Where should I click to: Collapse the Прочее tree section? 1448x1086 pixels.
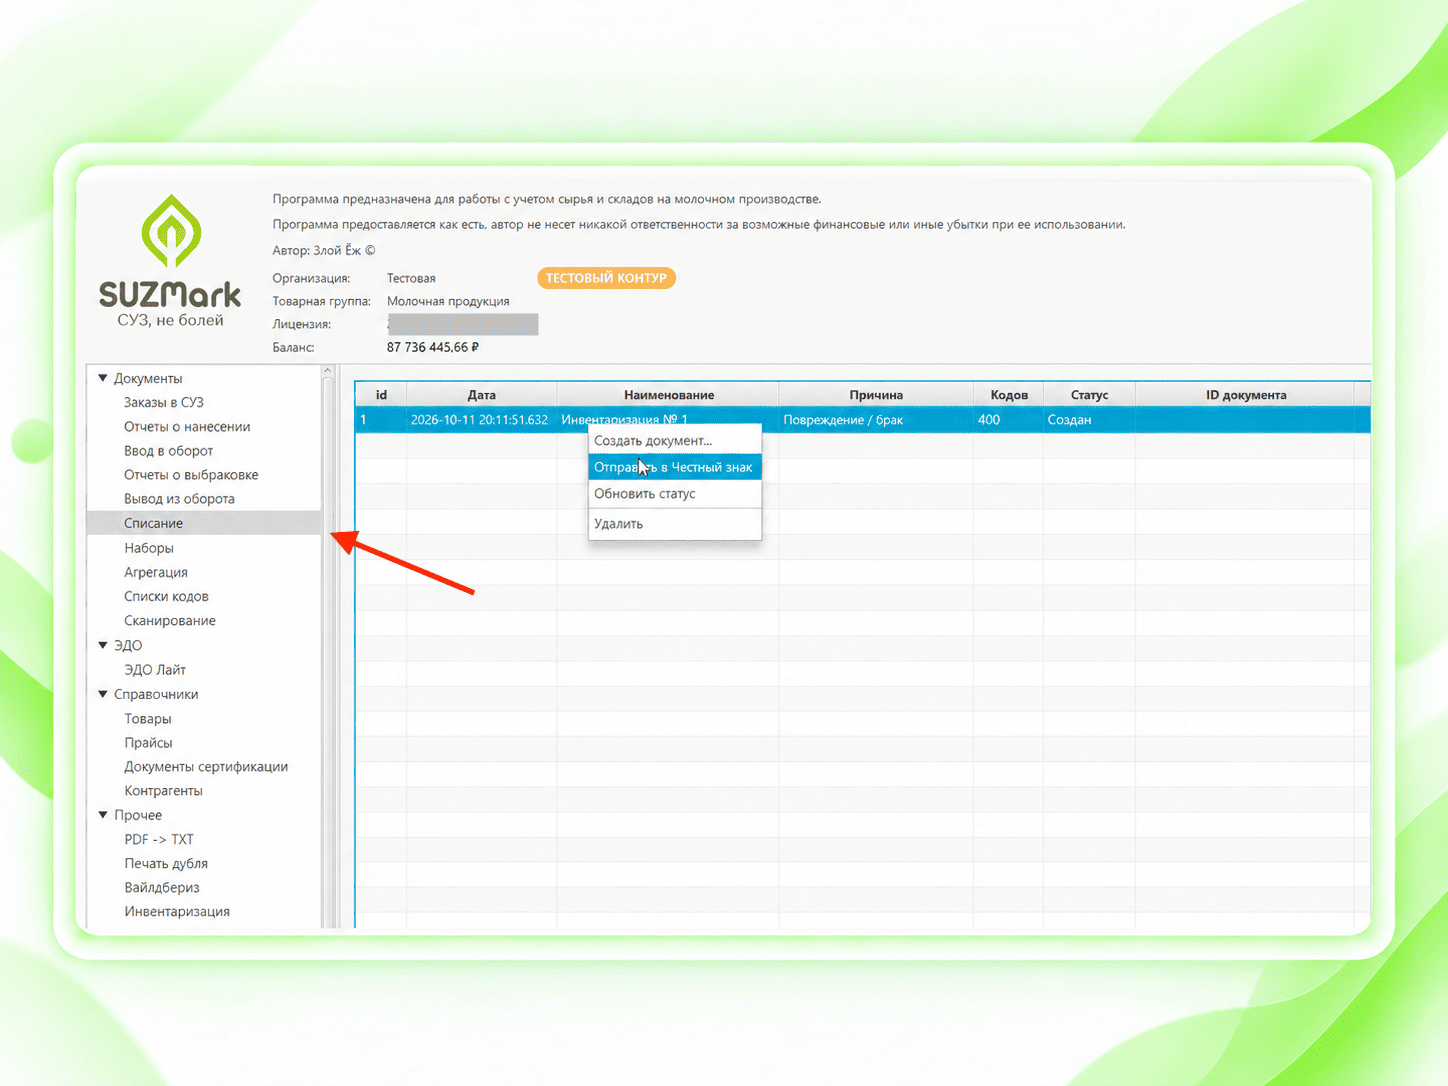pos(103,815)
